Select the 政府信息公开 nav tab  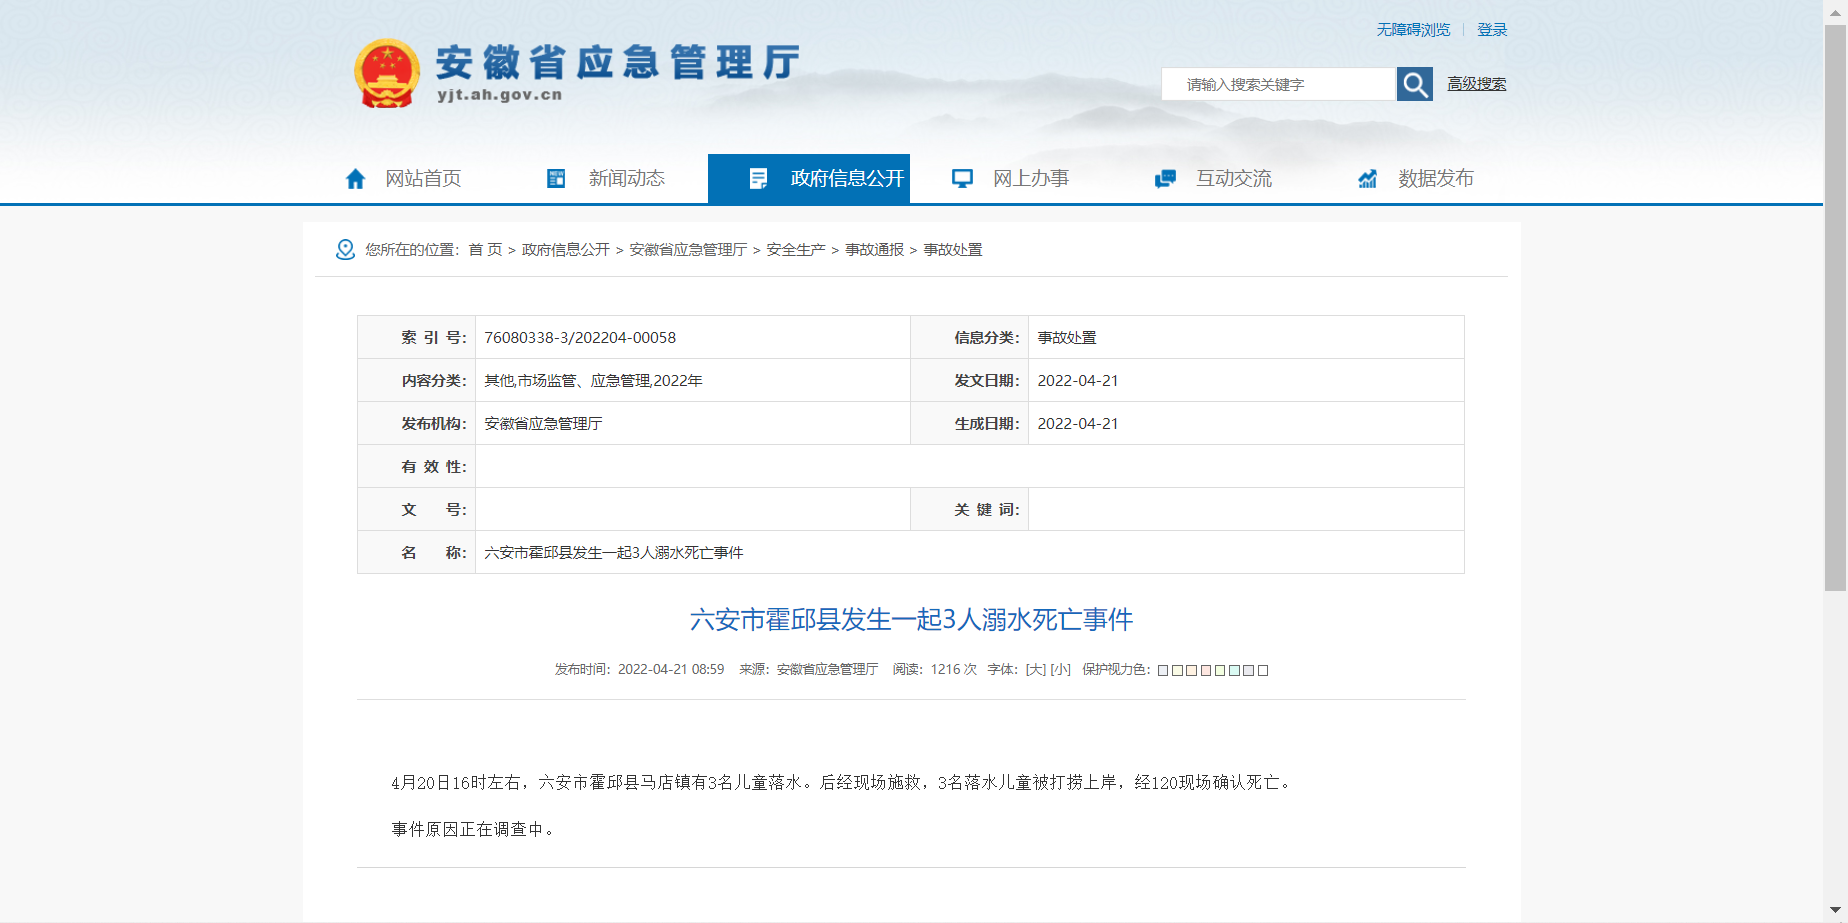point(809,179)
